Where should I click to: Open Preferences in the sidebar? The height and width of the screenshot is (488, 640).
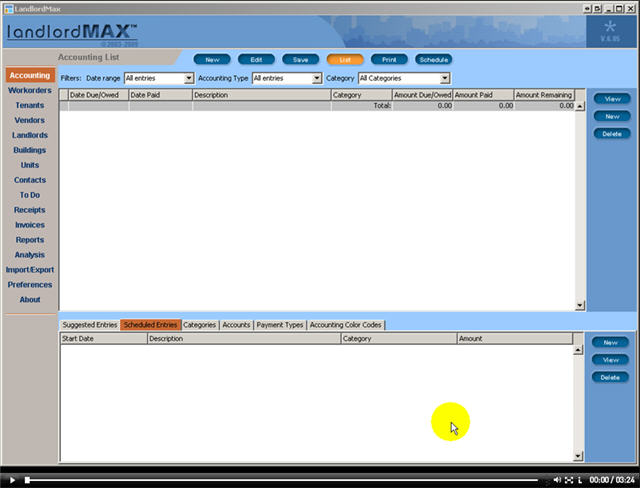[x=30, y=285]
